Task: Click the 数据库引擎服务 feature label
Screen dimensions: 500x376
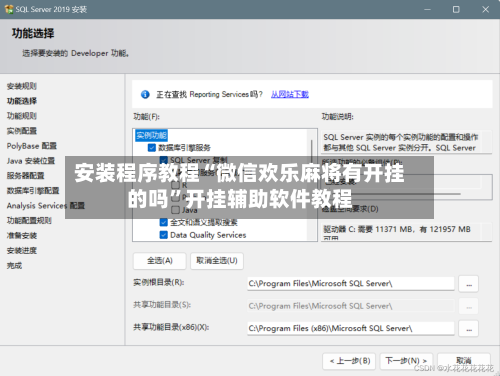Action: click(x=184, y=147)
